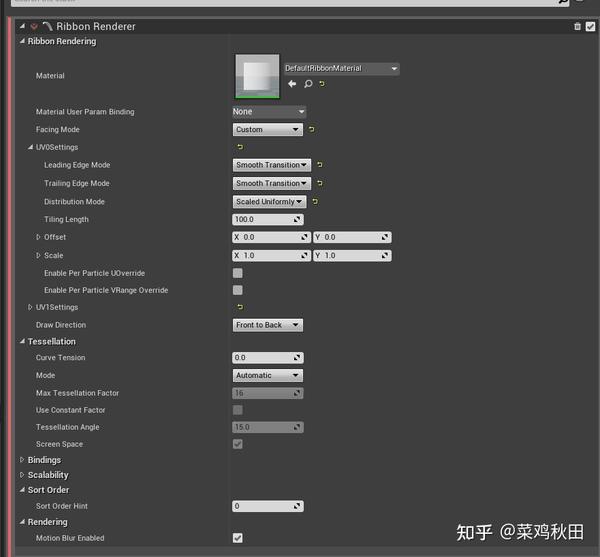Expand the UV1Settings group

pos(30,307)
